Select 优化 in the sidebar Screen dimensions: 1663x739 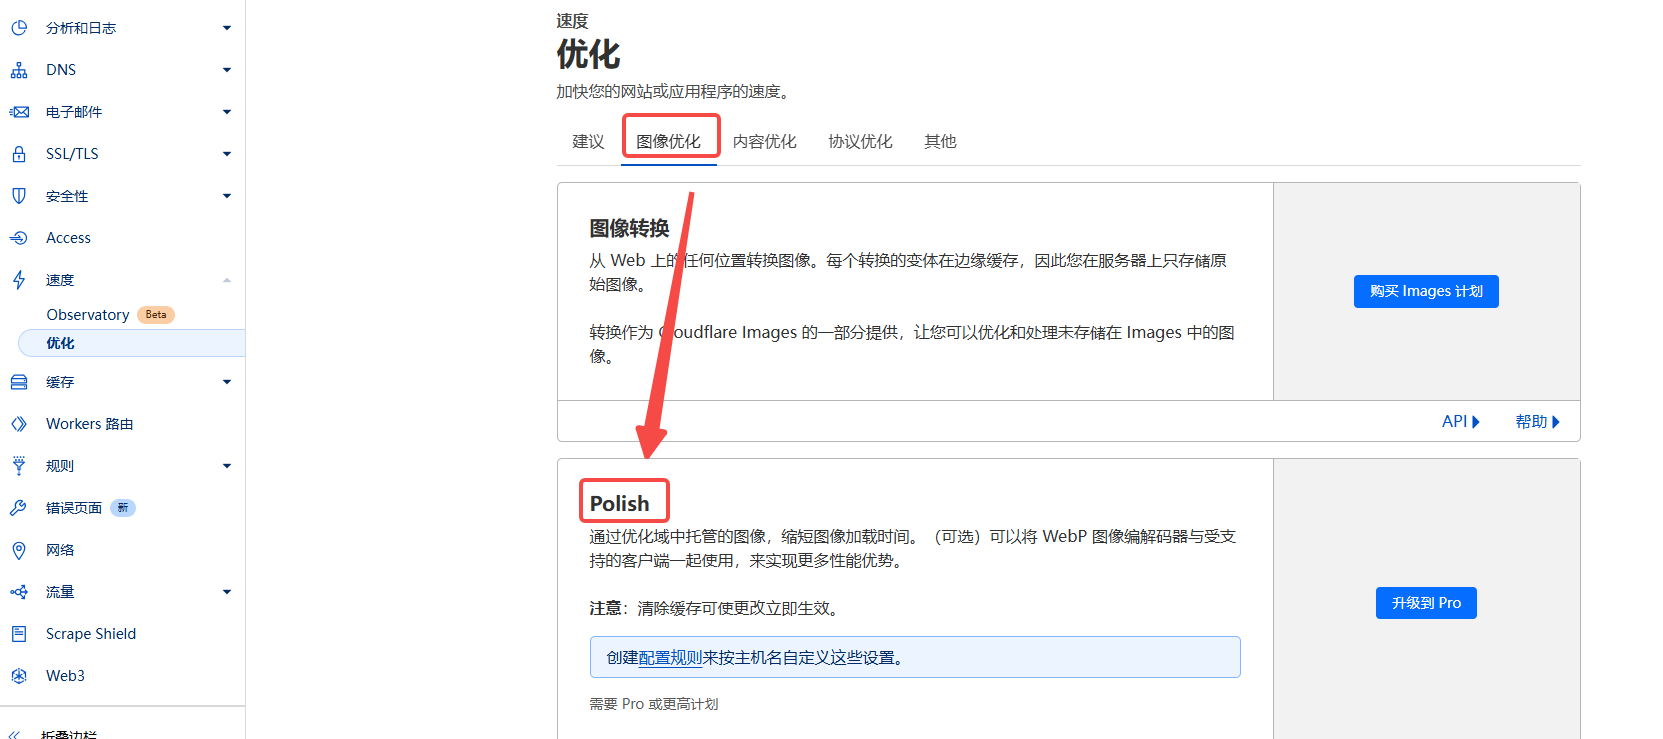click(x=131, y=343)
